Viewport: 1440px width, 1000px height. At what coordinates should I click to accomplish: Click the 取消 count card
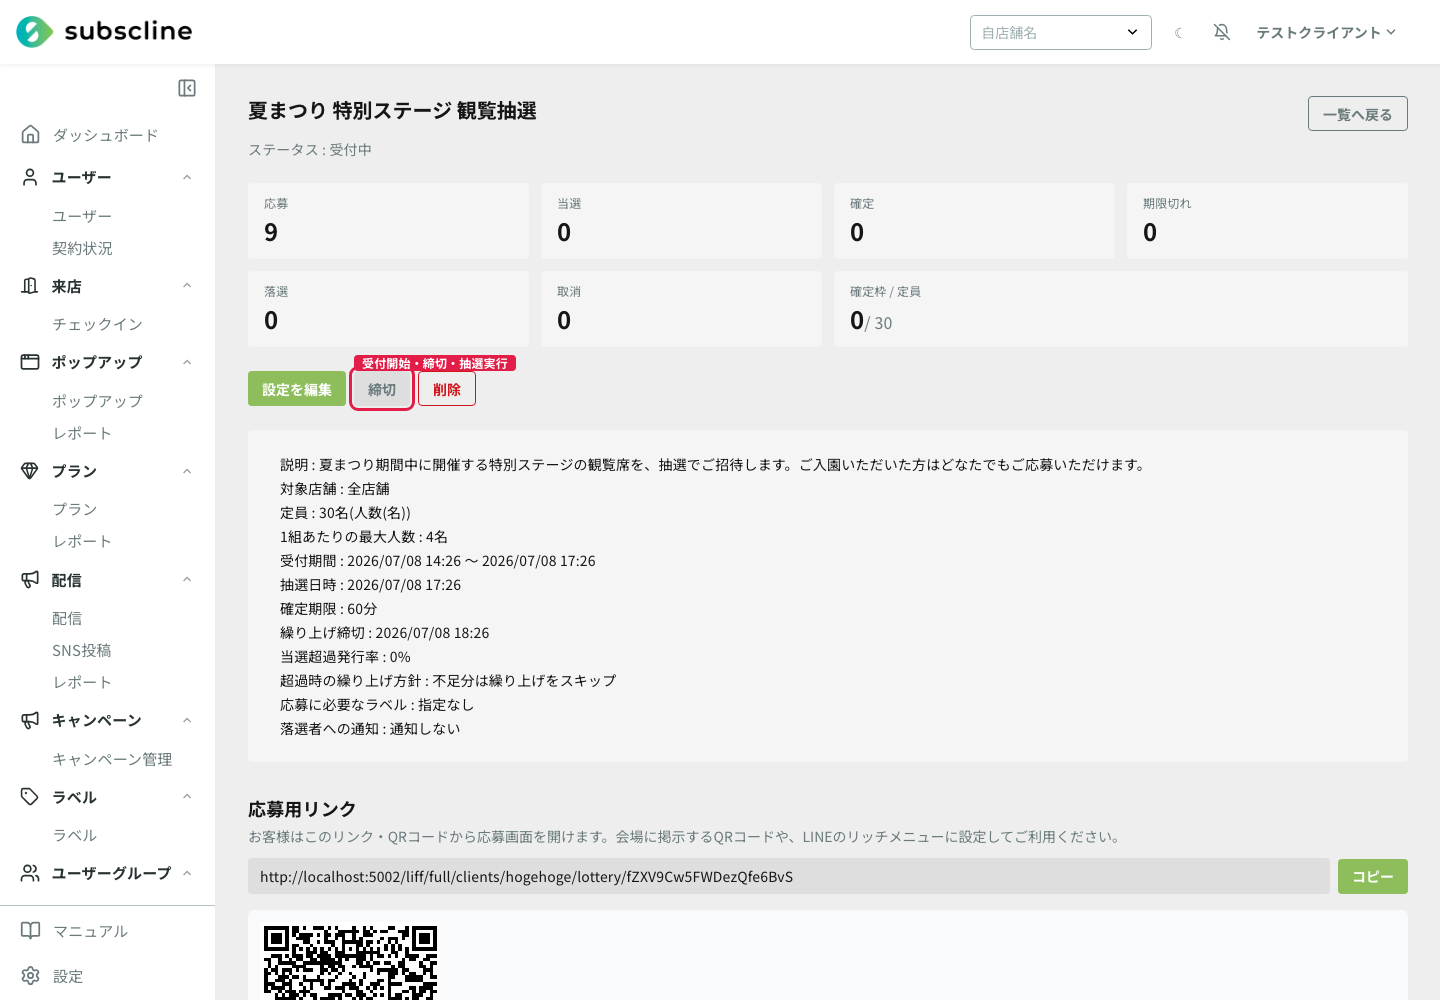click(x=681, y=309)
